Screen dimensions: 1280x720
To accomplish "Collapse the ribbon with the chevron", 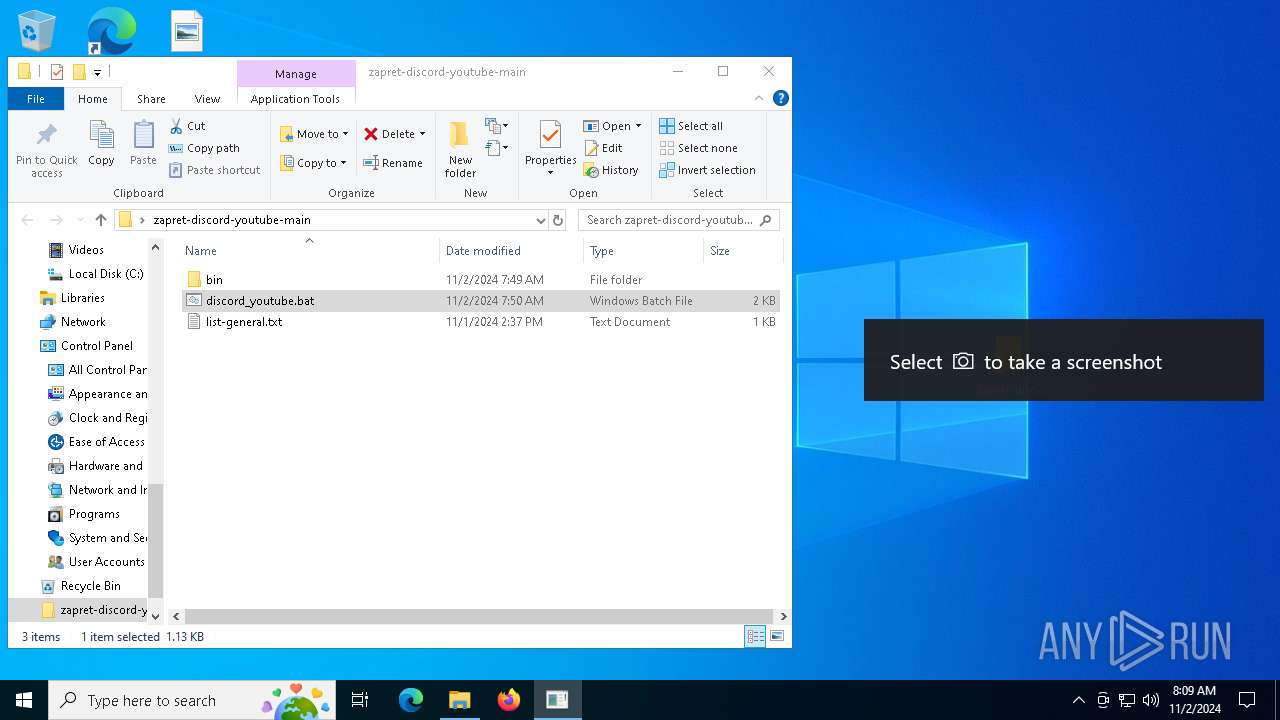I will (759, 98).
